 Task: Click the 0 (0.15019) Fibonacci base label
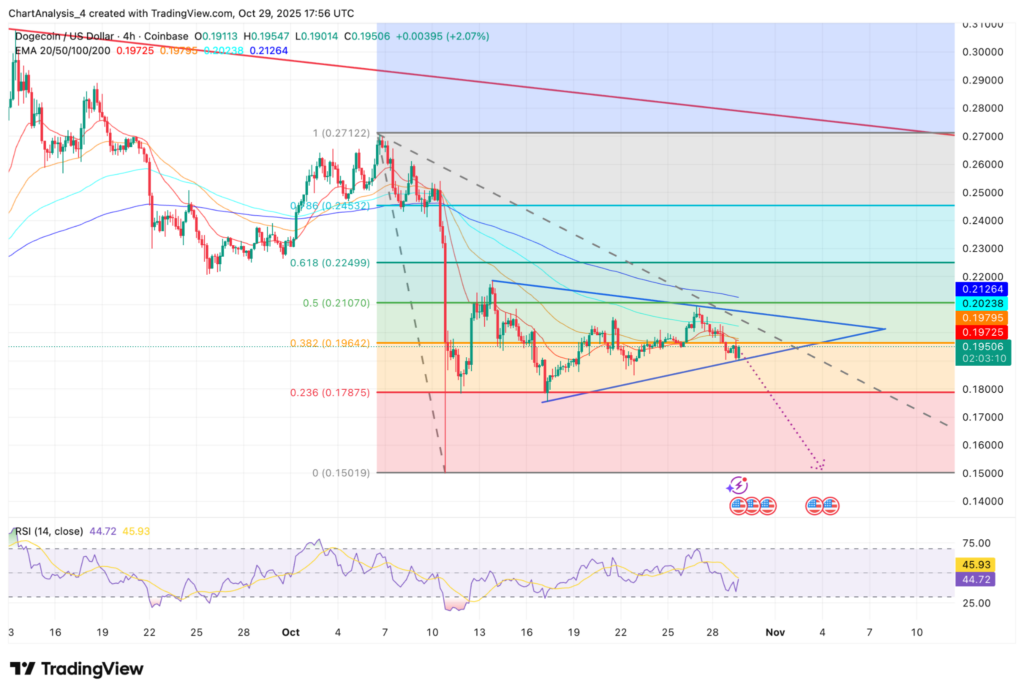pos(344,472)
